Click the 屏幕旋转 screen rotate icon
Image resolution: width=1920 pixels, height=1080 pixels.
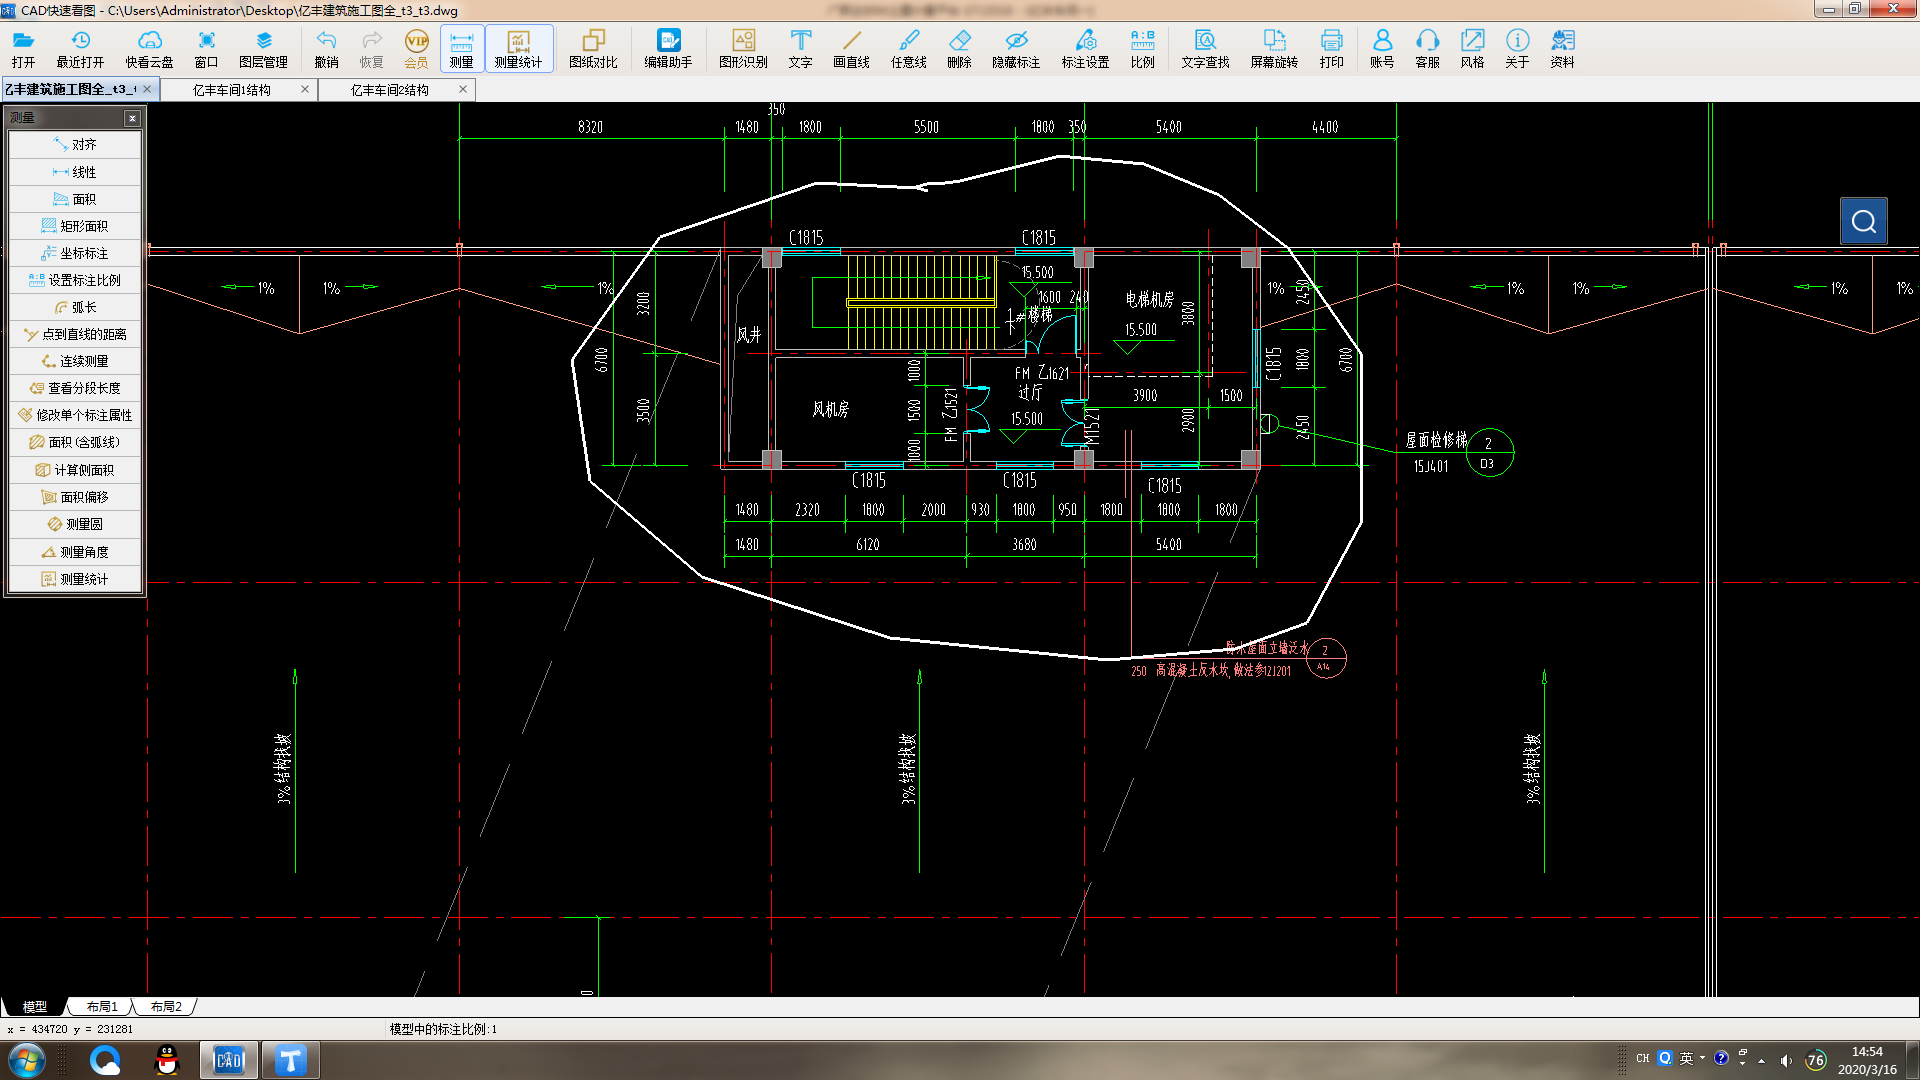1274,47
